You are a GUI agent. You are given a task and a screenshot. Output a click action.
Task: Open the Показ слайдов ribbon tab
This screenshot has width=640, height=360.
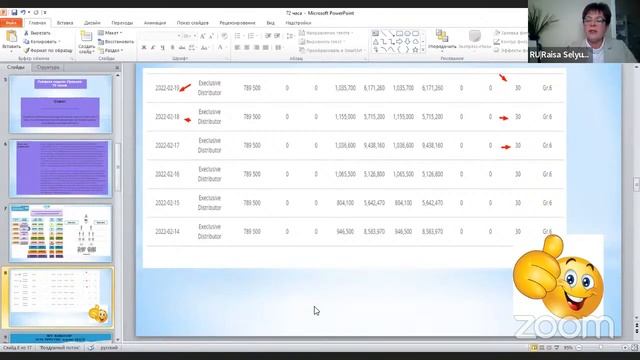[193, 23]
